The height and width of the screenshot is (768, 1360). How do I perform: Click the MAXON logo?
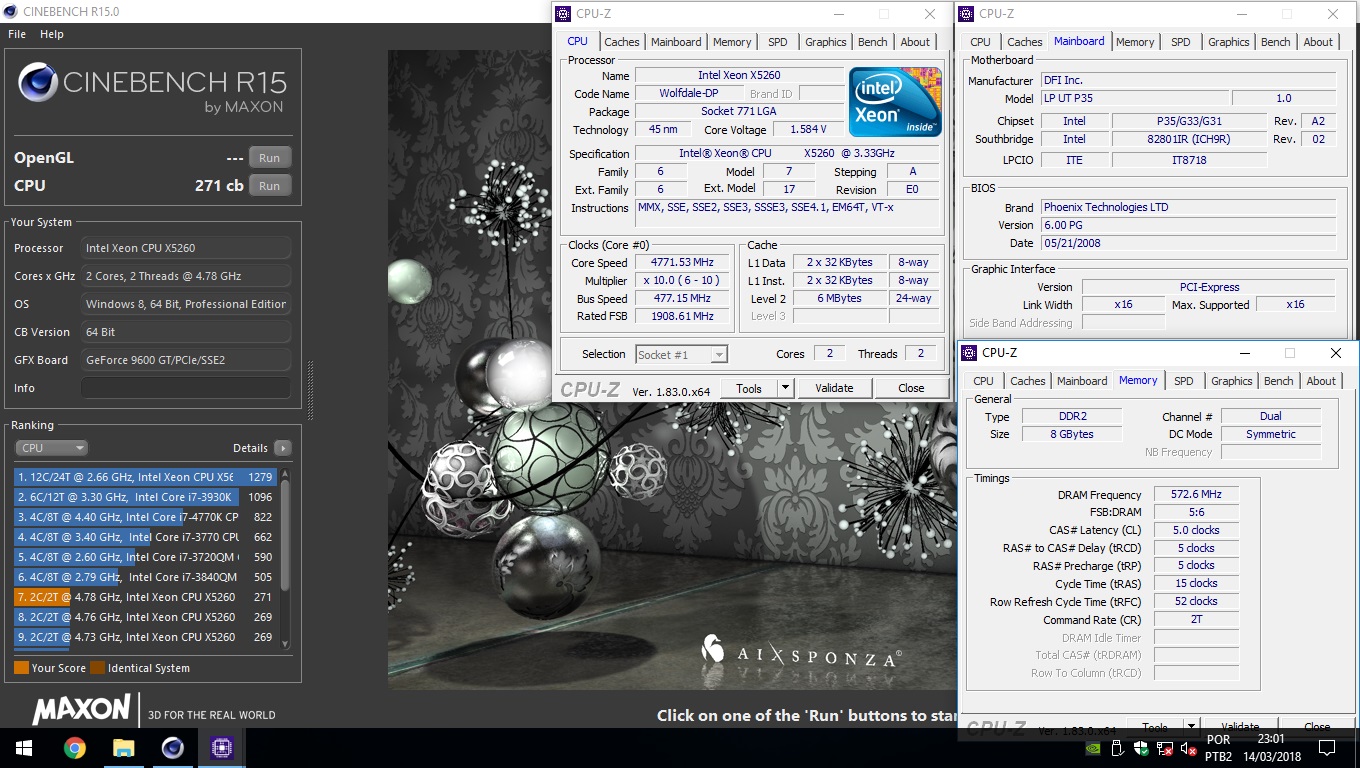click(x=83, y=710)
